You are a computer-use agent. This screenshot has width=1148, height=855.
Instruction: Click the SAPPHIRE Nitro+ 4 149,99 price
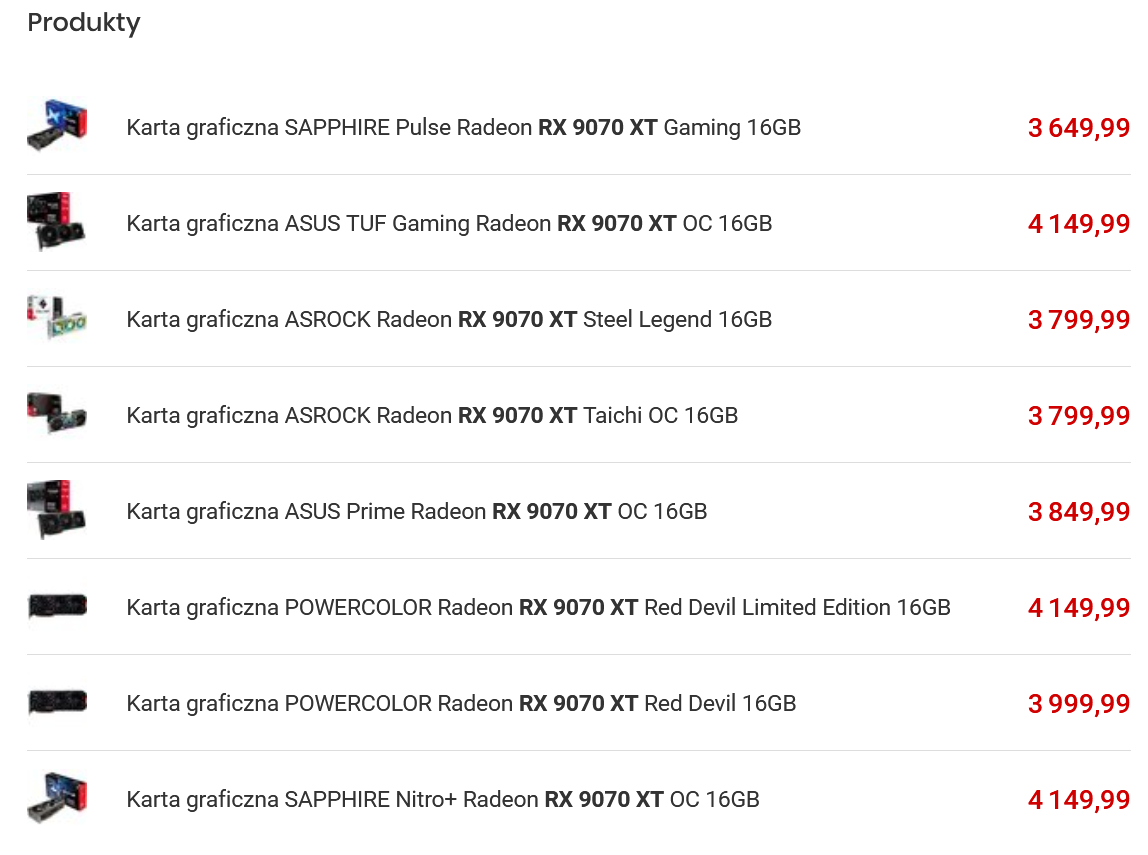pyautogui.click(x=1079, y=800)
